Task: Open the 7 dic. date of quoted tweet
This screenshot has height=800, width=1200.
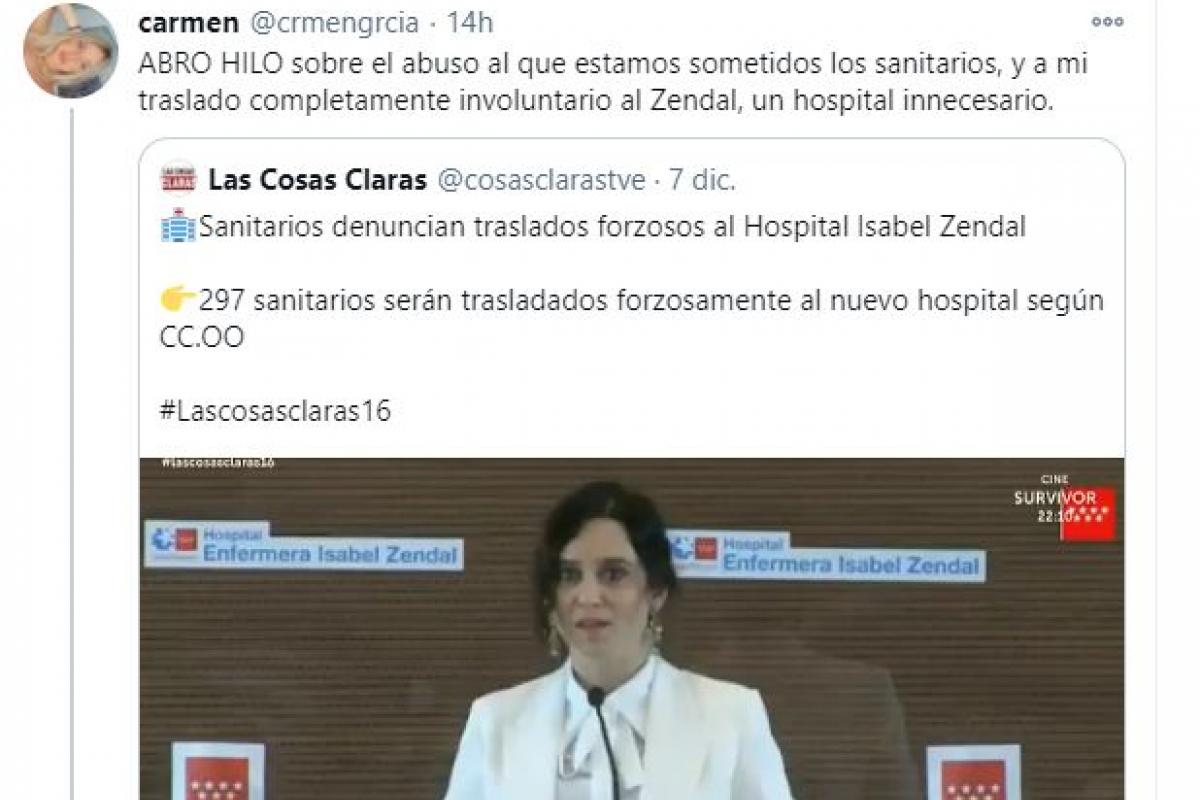Action: [702, 180]
